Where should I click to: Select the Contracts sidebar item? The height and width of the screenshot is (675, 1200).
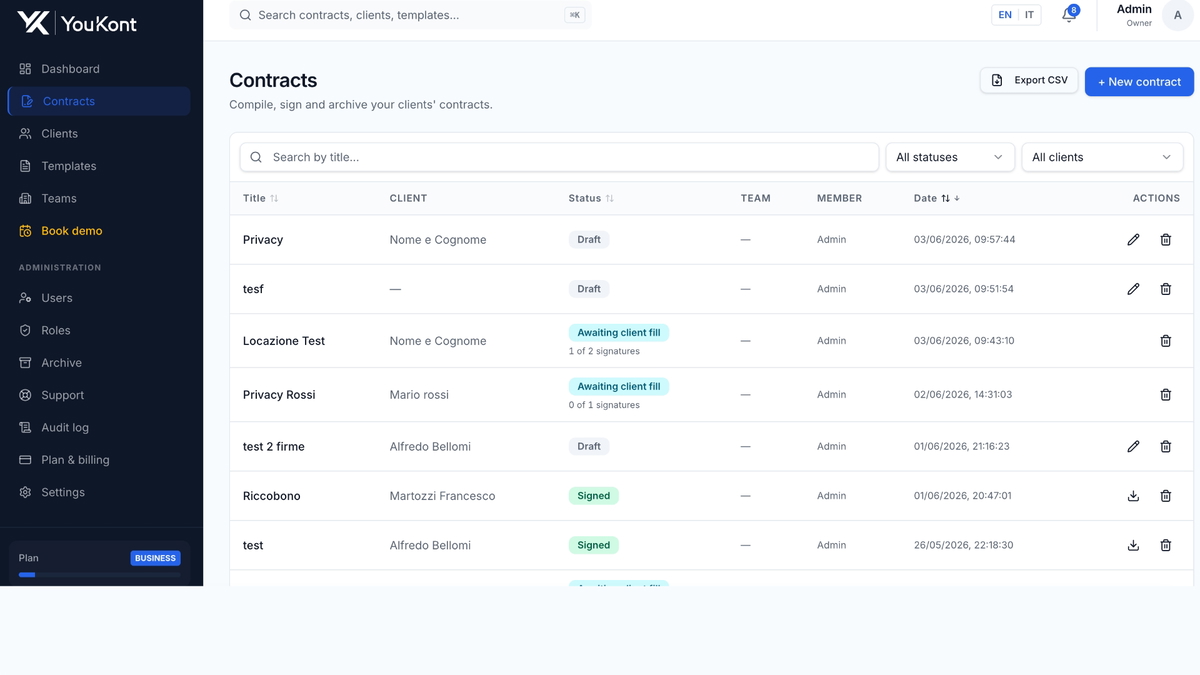pos(98,101)
